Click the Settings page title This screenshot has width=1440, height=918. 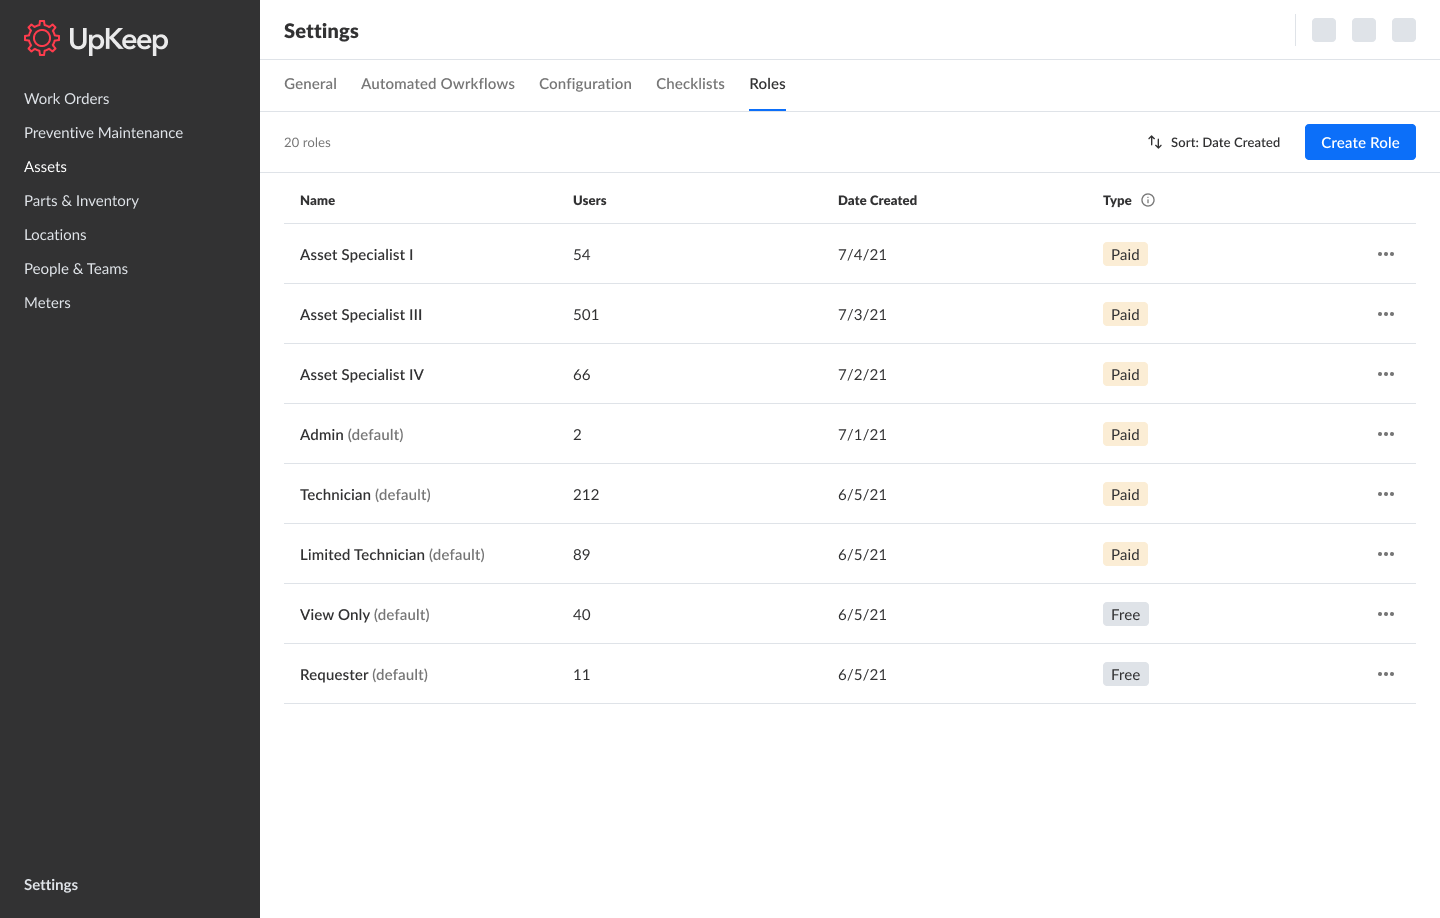[321, 31]
